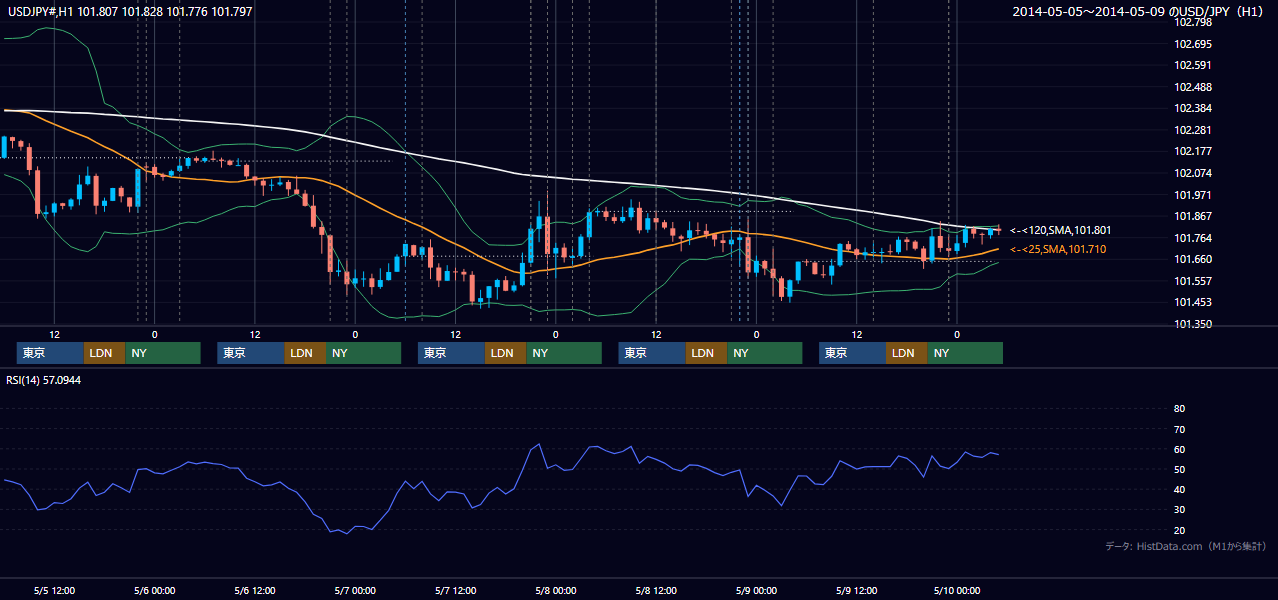Click price axis value 102.177

[1194, 151]
